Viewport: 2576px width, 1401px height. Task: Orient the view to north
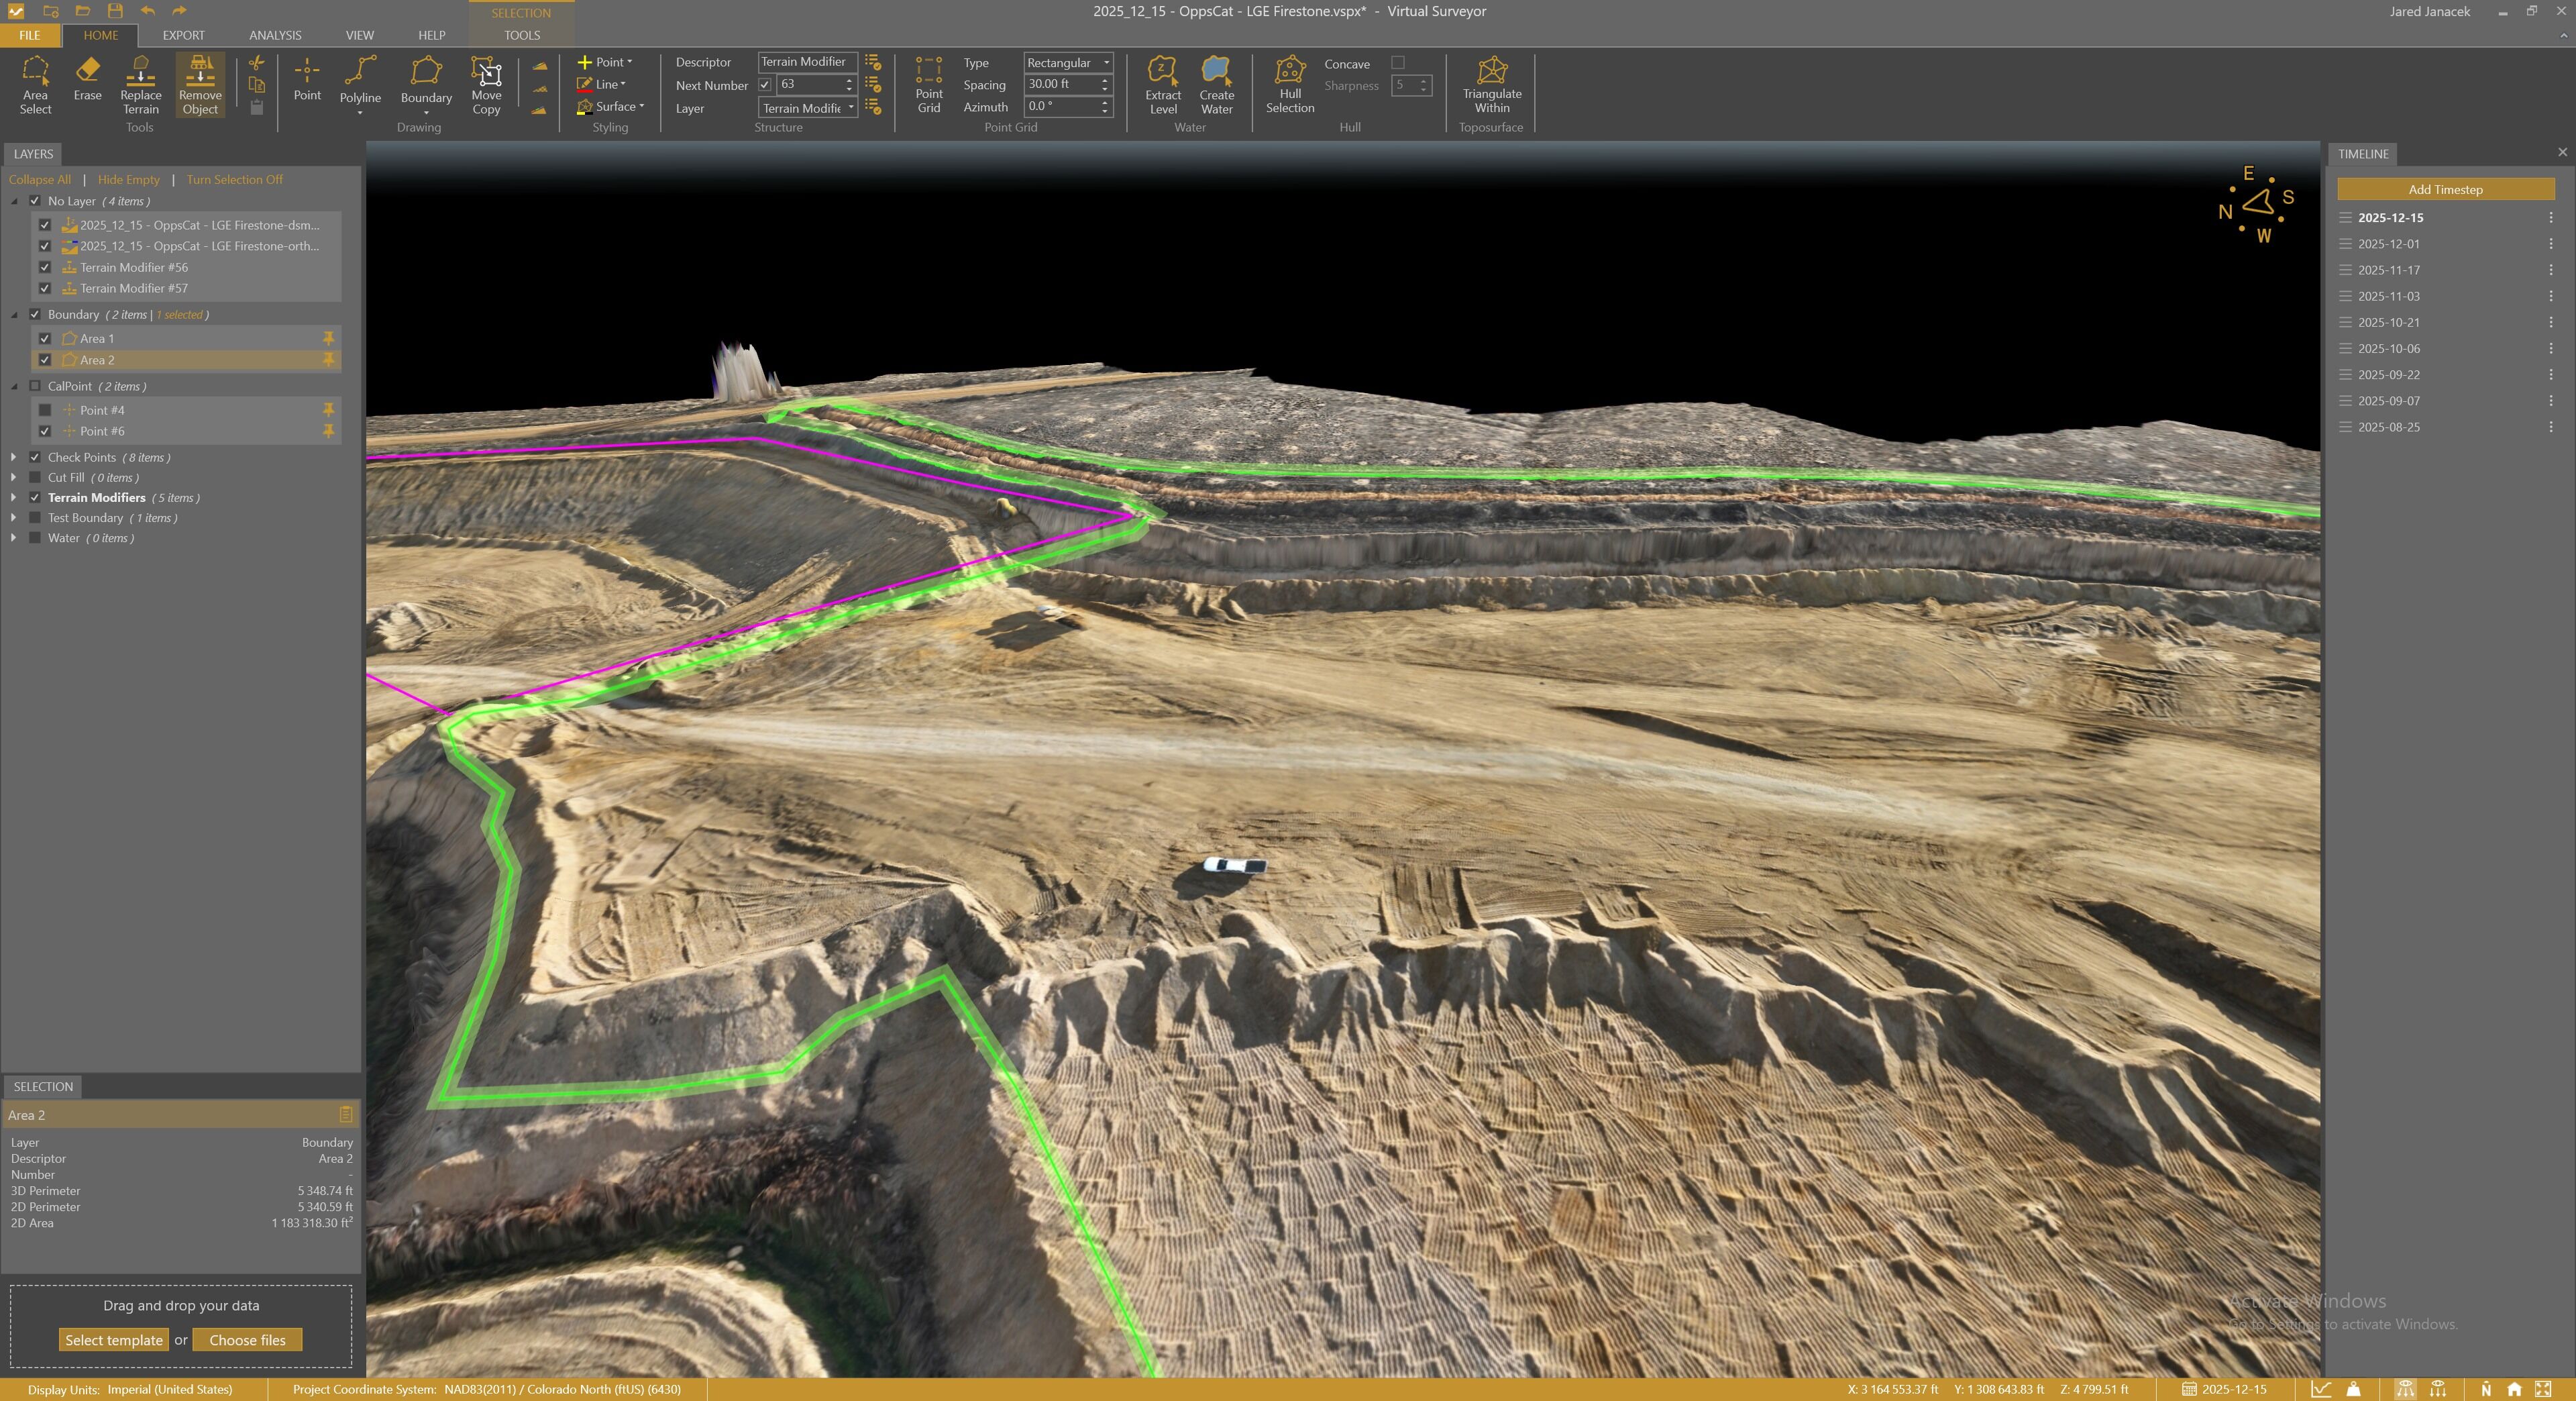click(2486, 1389)
